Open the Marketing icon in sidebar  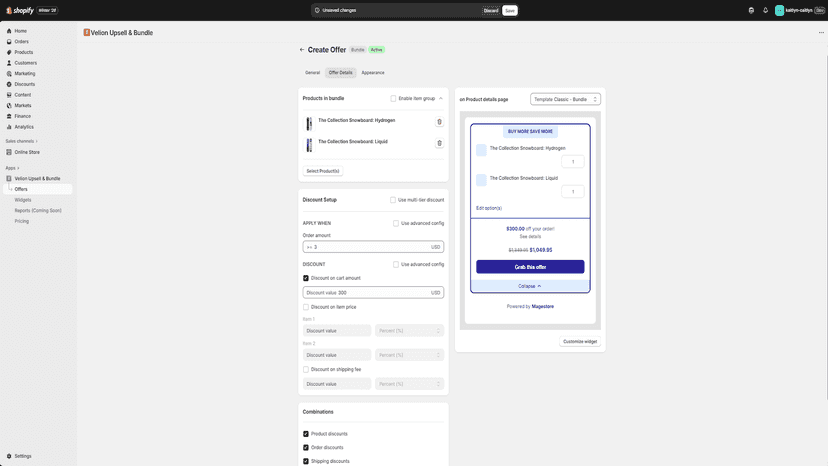(9, 73)
